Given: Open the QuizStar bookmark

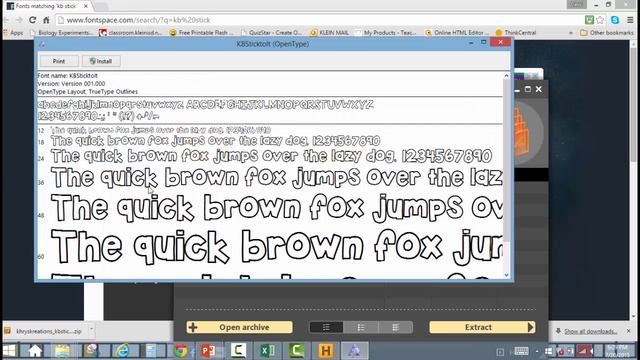Looking at the screenshot, I should pos(271,33).
